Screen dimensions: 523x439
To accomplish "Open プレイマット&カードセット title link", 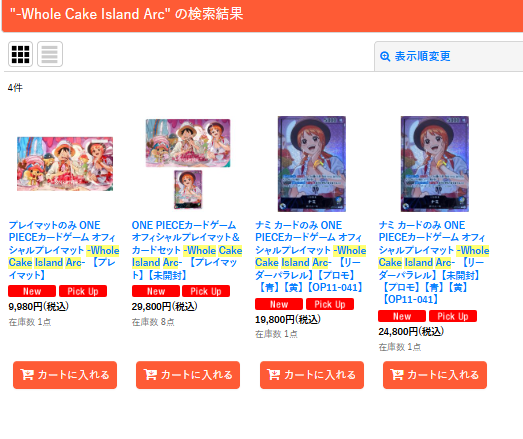I will 187,250.
